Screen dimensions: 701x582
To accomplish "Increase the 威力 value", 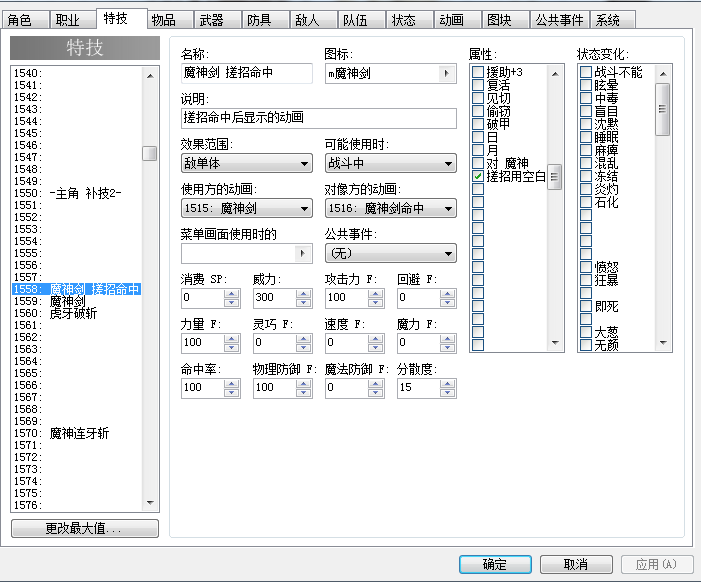I will [x=304, y=294].
